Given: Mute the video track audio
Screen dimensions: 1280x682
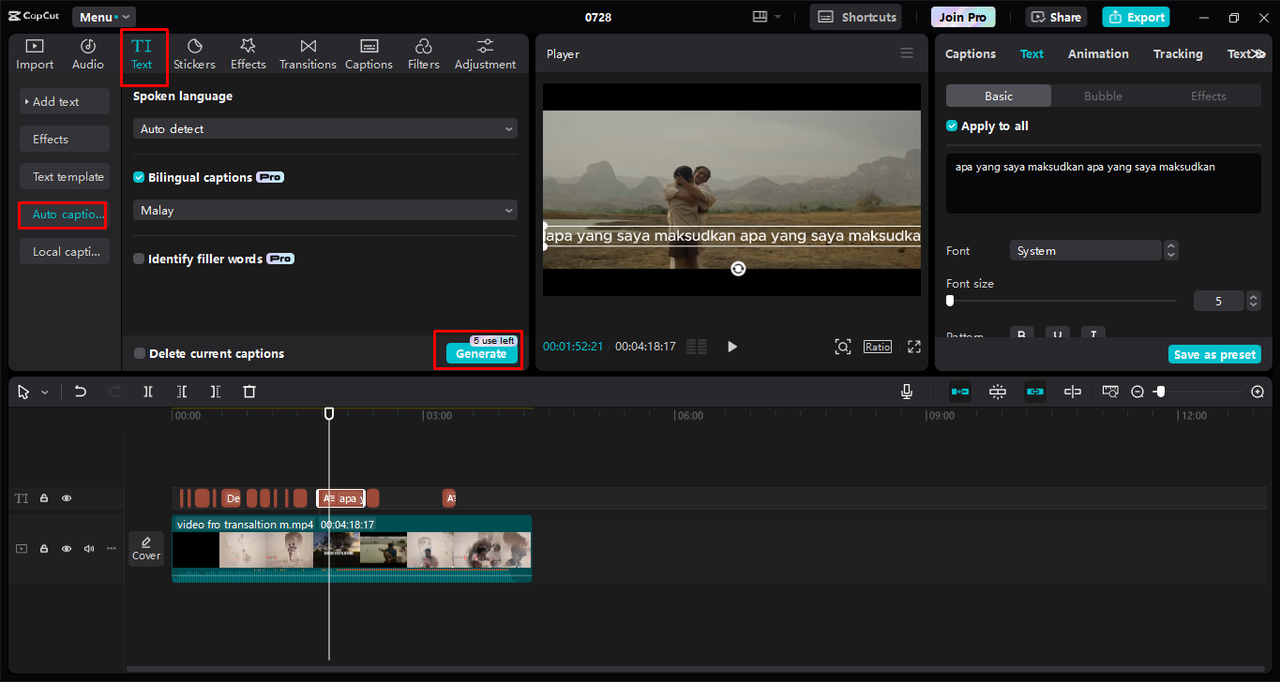Looking at the screenshot, I should pyautogui.click(x=89, y=549).
